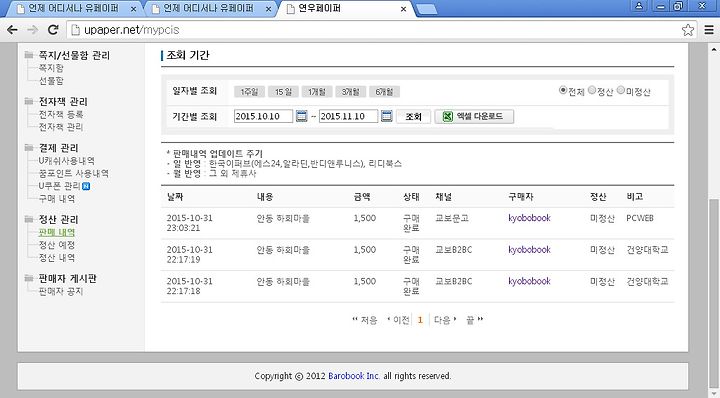Filter by 15일 period

[283, 92]
